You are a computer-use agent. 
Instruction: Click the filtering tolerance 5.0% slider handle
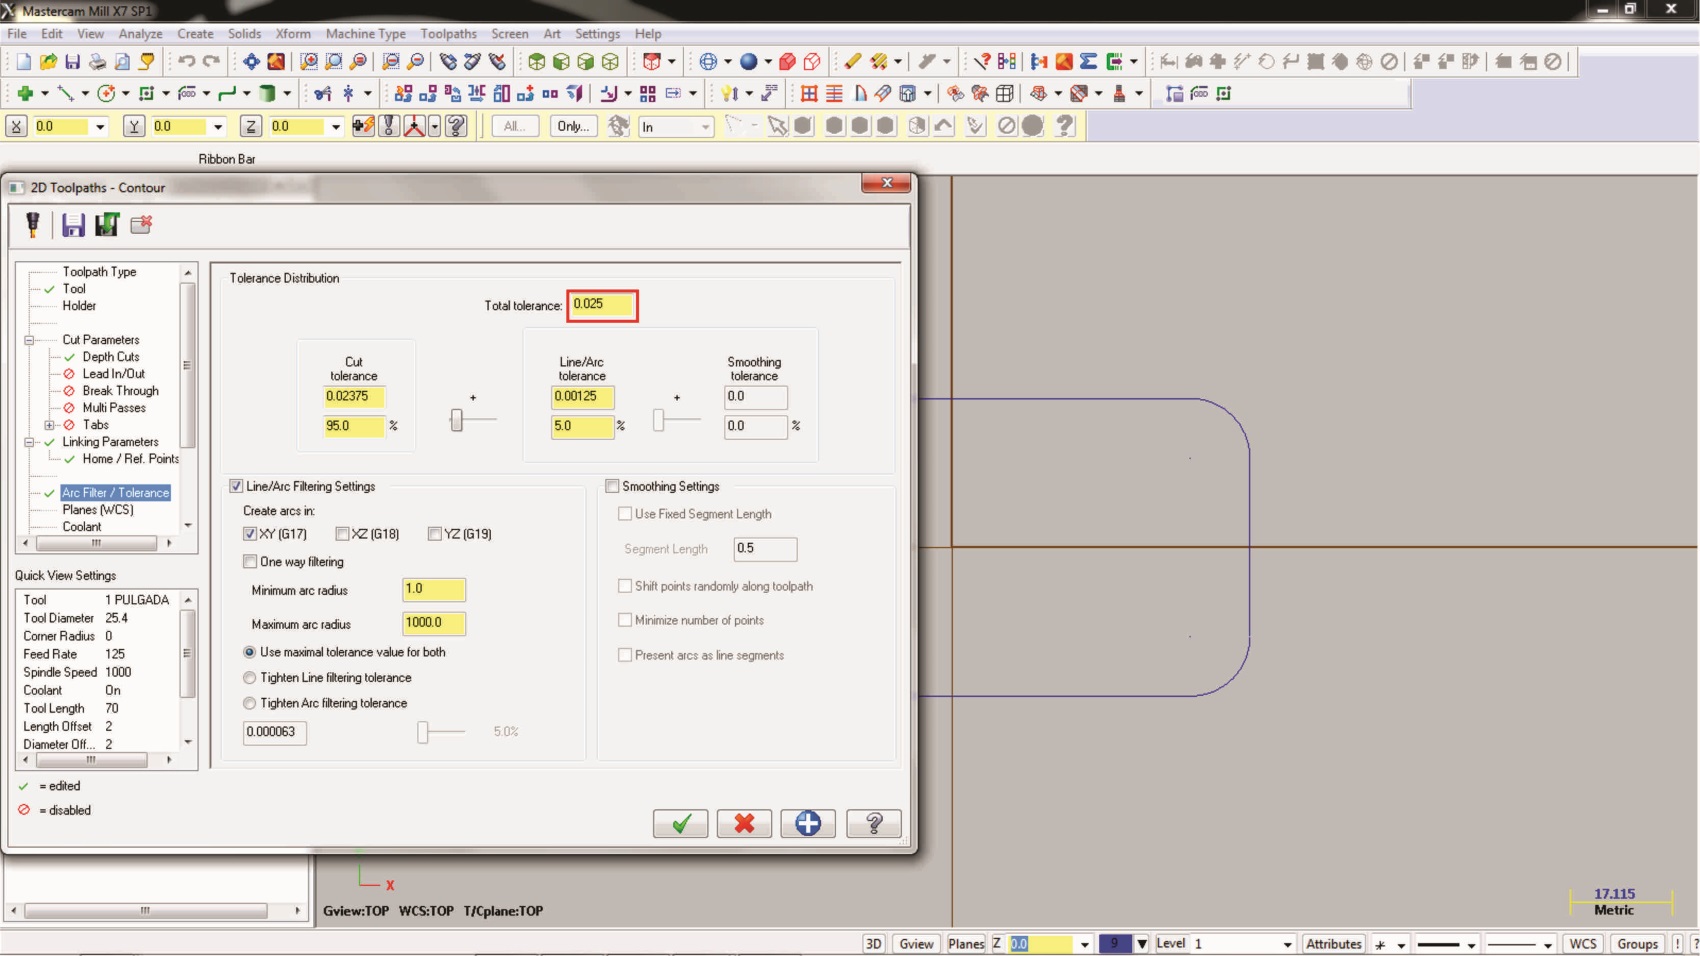point(423,732)
